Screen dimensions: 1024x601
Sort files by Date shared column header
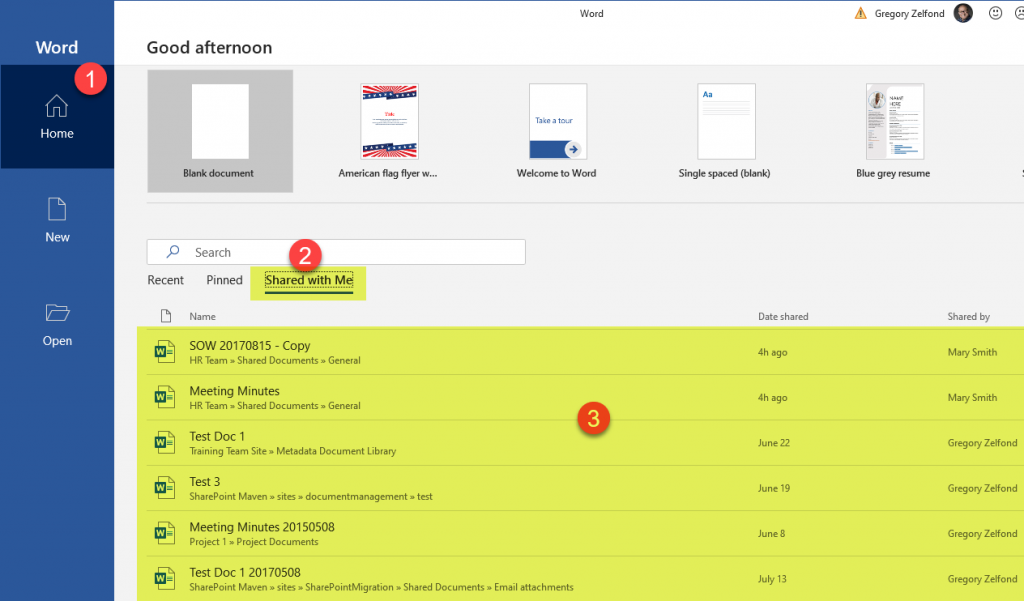[783, 317]
